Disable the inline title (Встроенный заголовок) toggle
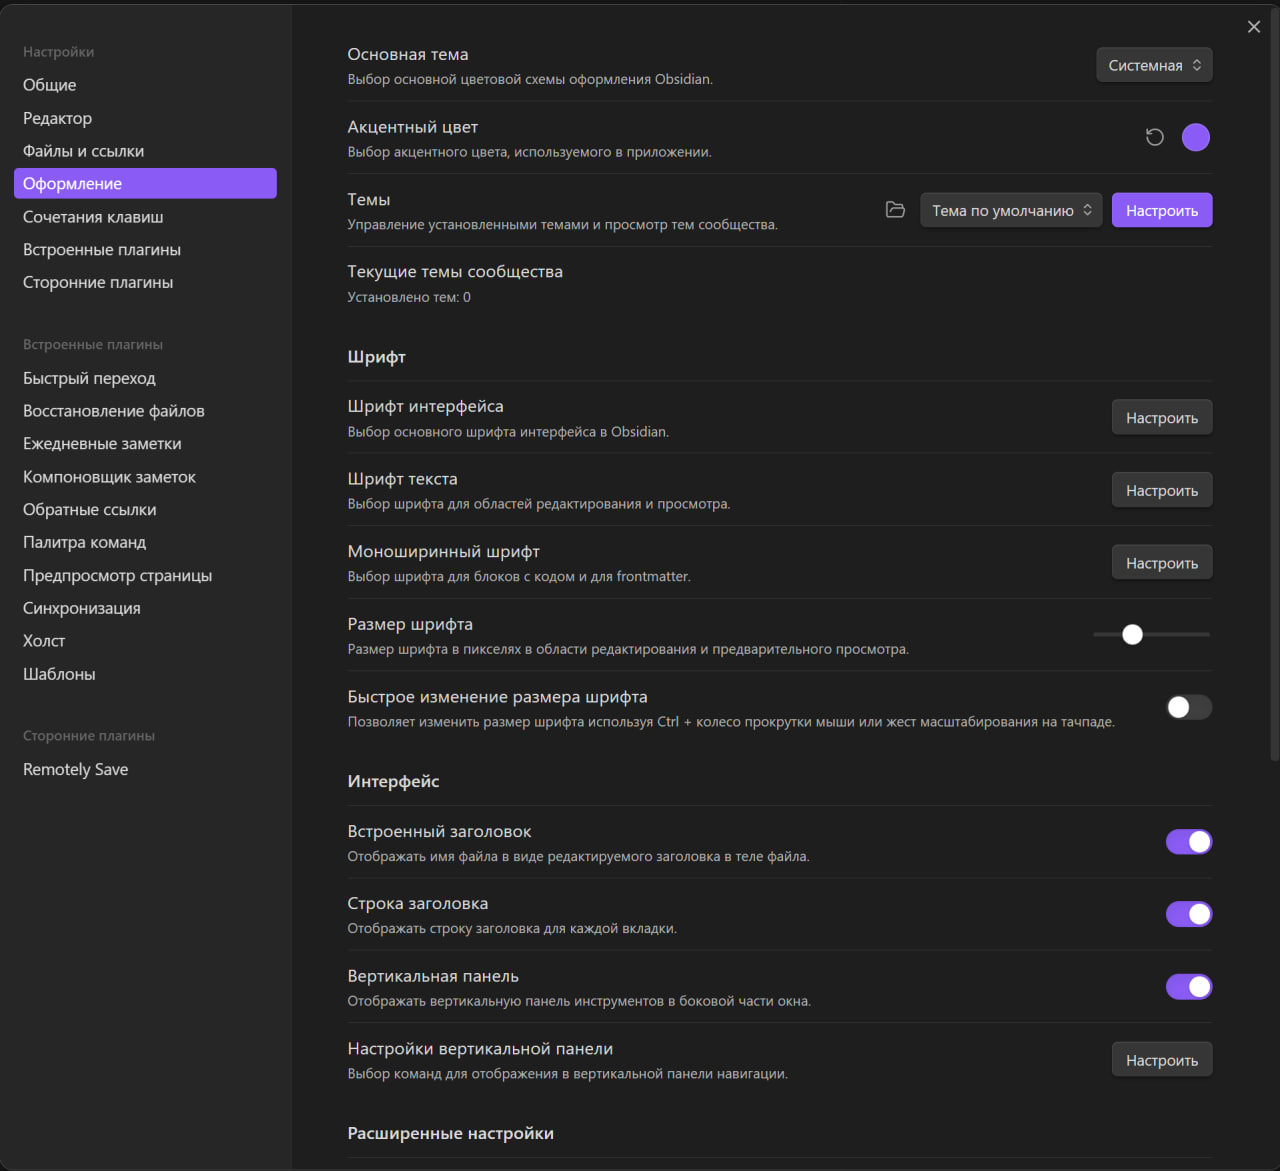 [1189, 842]
